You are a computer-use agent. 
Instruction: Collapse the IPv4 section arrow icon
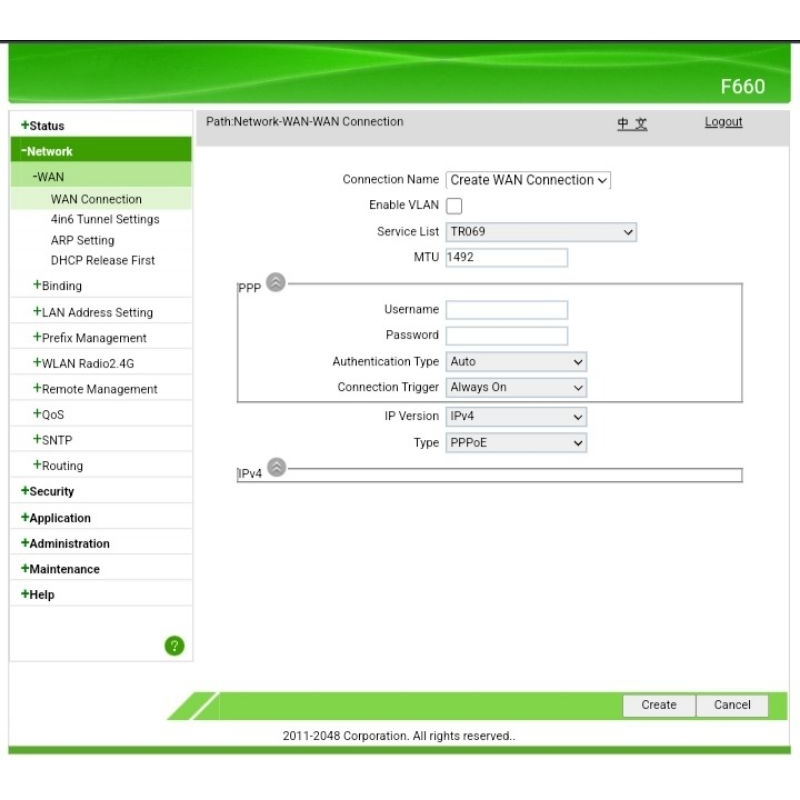[x=277, y=467]
